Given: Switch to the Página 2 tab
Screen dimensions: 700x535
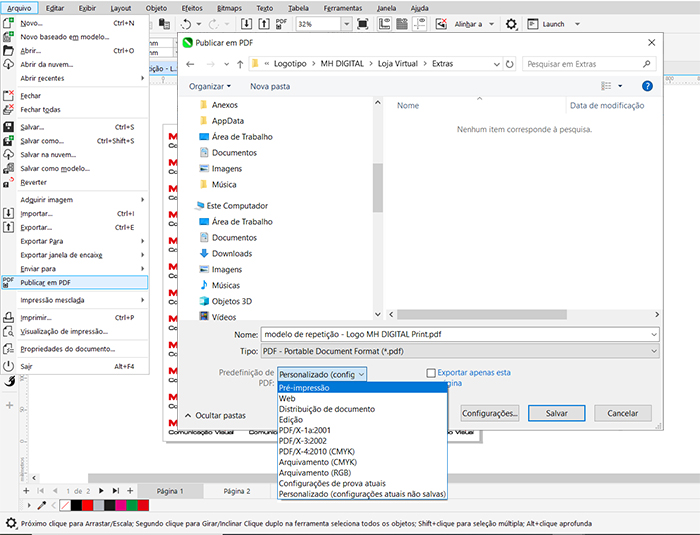Looking at the screenshot, I should pos(237,491).
